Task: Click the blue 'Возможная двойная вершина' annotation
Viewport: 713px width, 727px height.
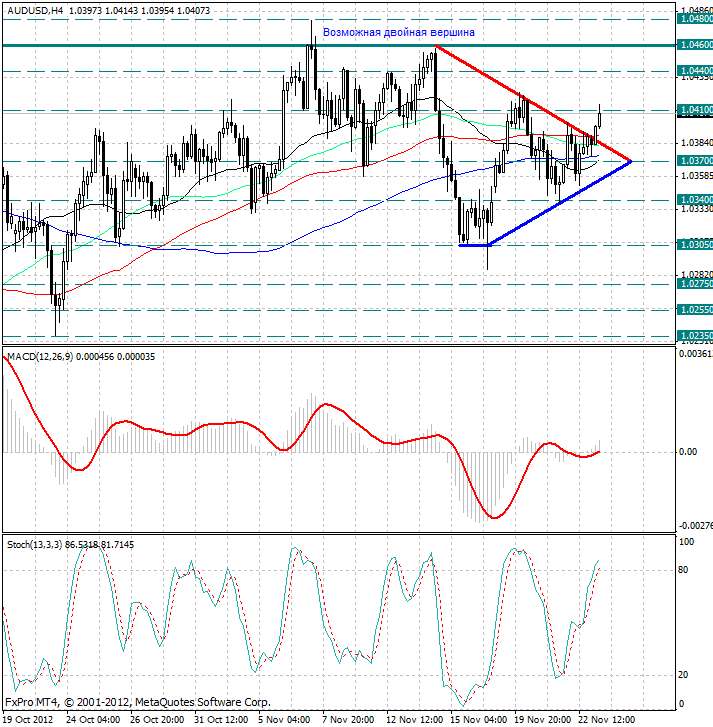Action: click(x=399, y=32)
